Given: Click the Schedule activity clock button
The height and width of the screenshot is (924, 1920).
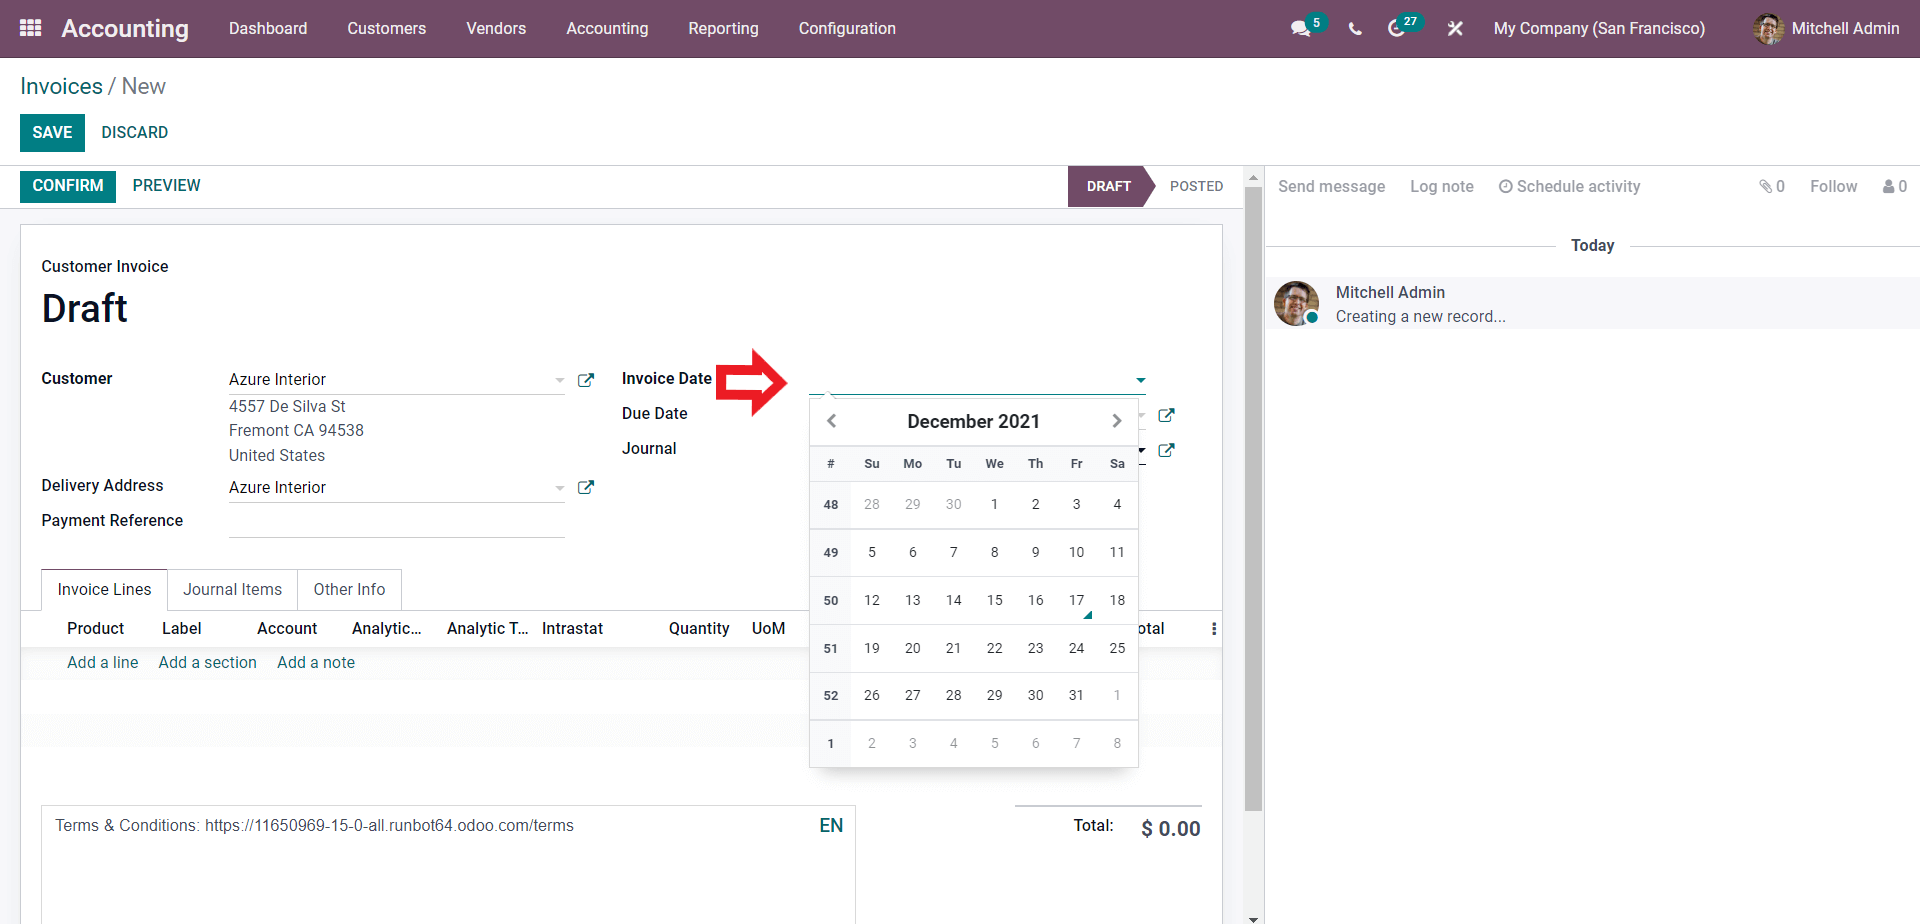Looking at the screenshot, I should pyautogui.click(x=1569, y=186).
